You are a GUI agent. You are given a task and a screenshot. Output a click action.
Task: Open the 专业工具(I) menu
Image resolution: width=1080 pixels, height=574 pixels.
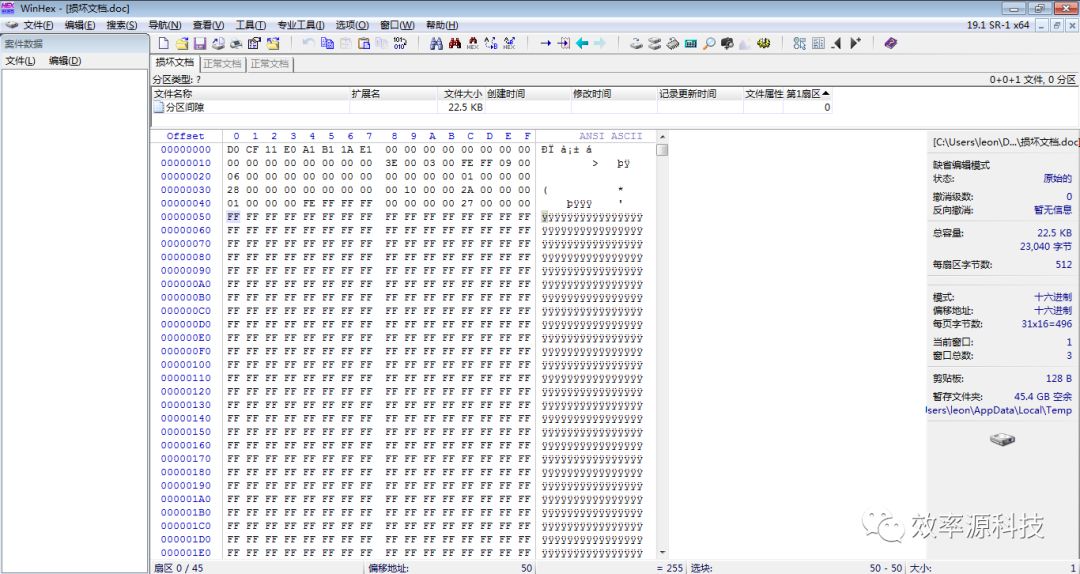[x=300, y=25]
